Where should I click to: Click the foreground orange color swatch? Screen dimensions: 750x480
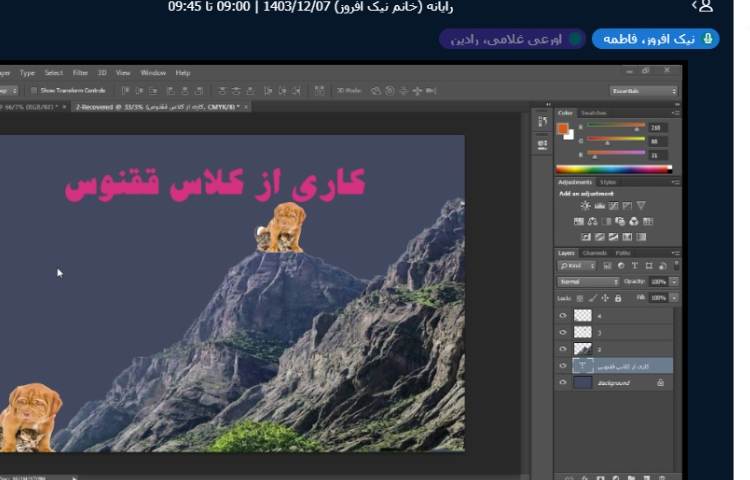pyautogui.click(x=562, y=128)
